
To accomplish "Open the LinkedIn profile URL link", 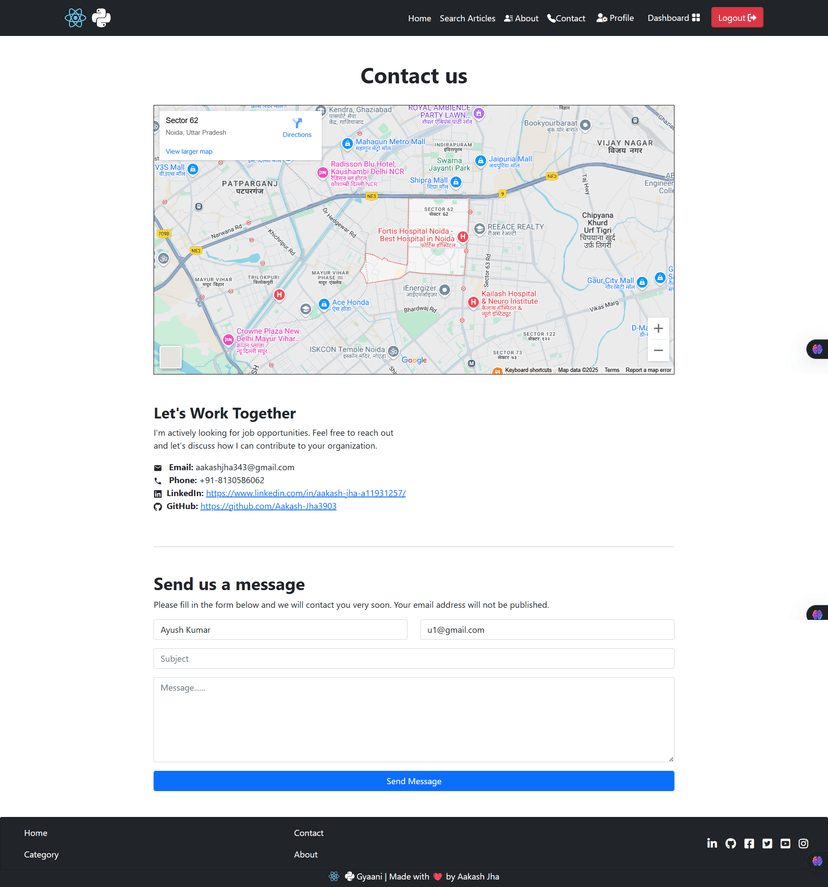I will (305, 493).
